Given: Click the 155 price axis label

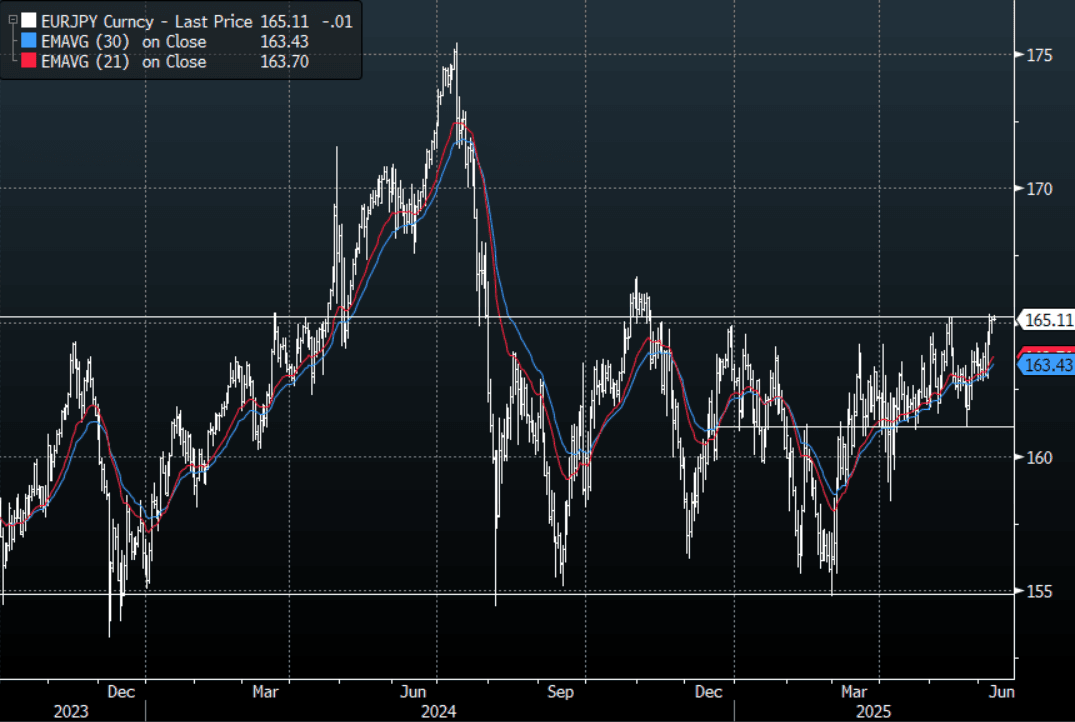Looking at the screenshot, I should pos(1038,592).
